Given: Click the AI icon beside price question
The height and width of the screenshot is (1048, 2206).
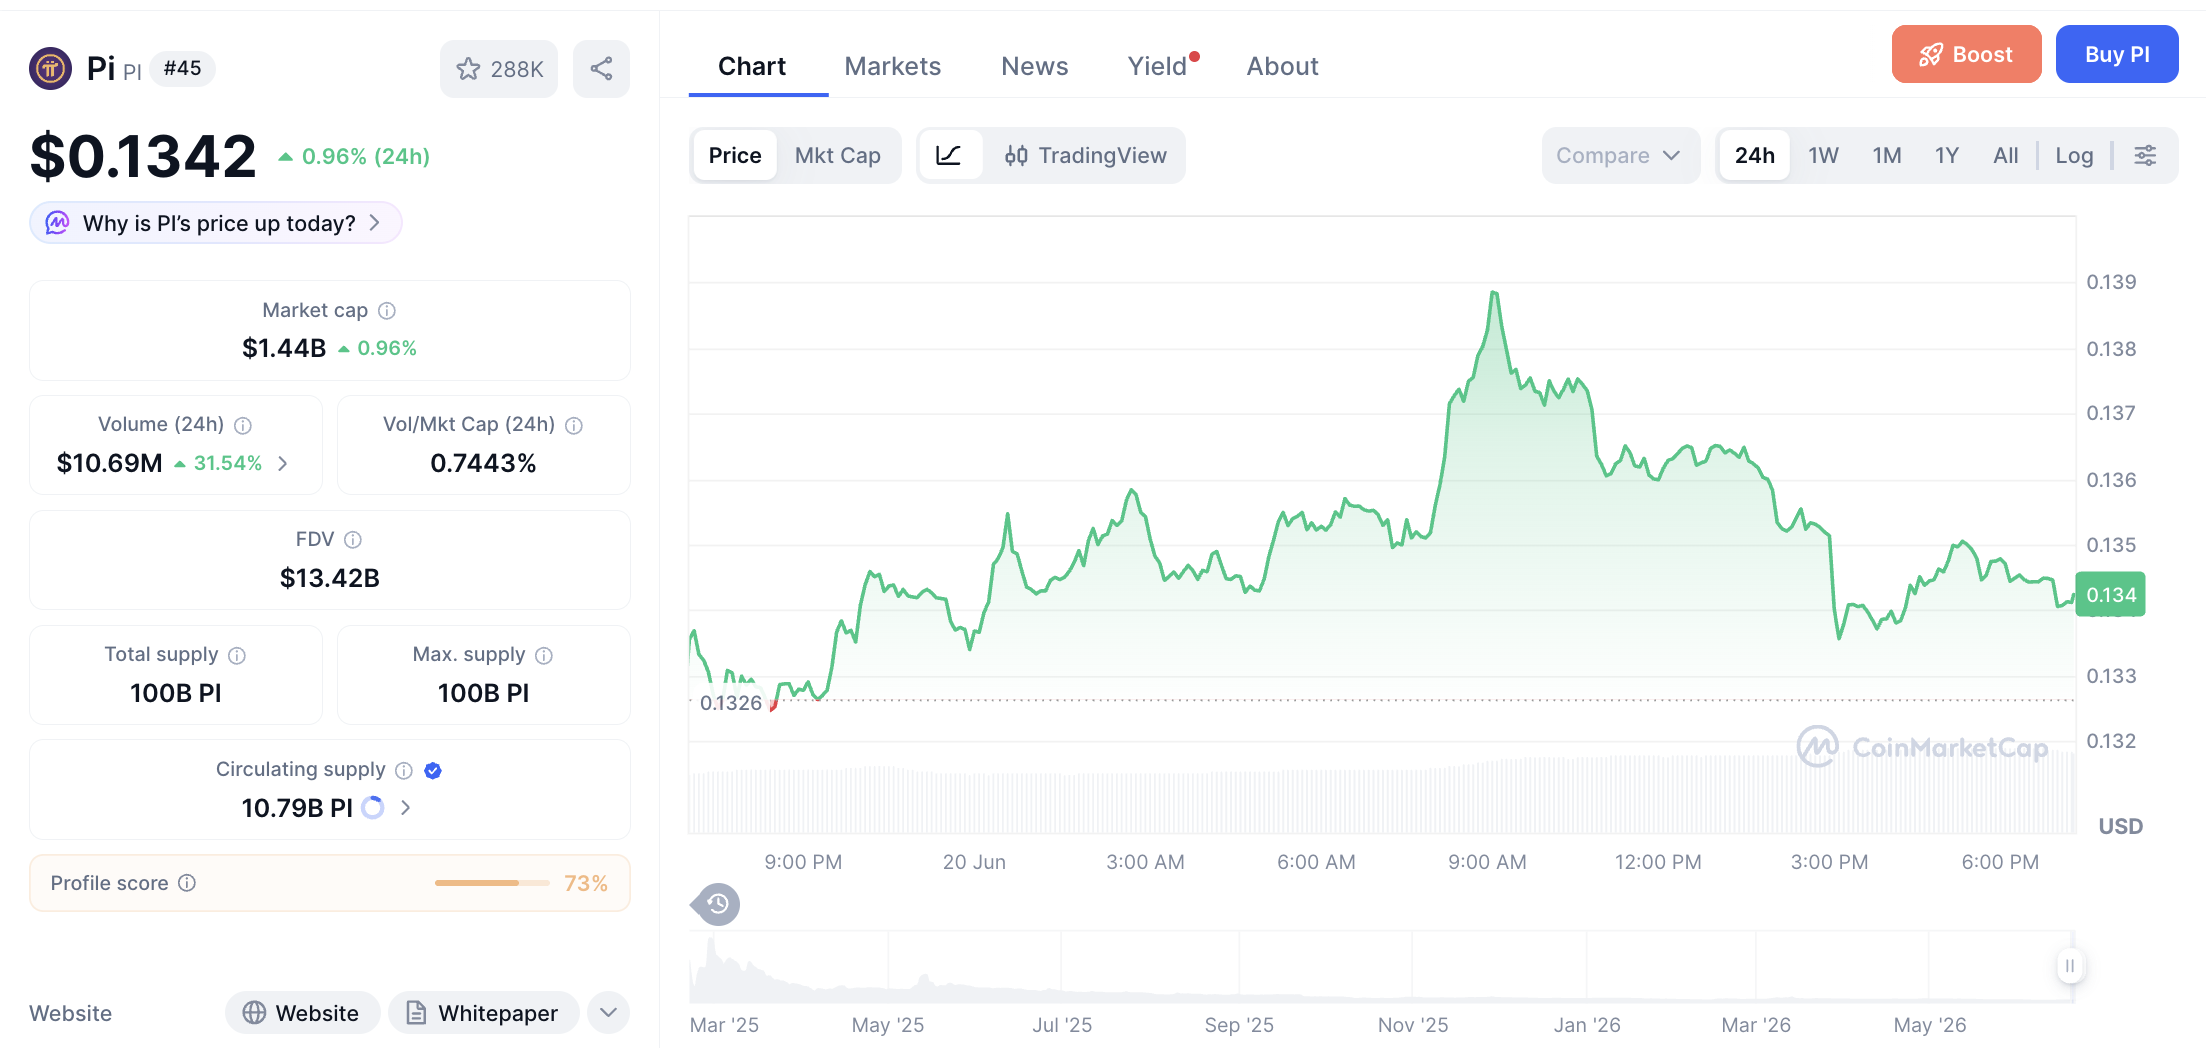Looking at the screenshot, I should point(58,223).
